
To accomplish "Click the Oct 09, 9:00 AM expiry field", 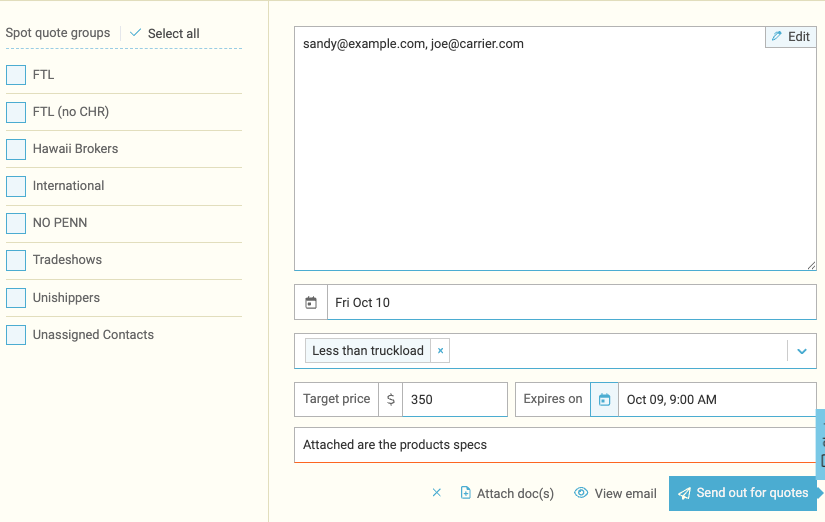I will click(x=717, y=399).
